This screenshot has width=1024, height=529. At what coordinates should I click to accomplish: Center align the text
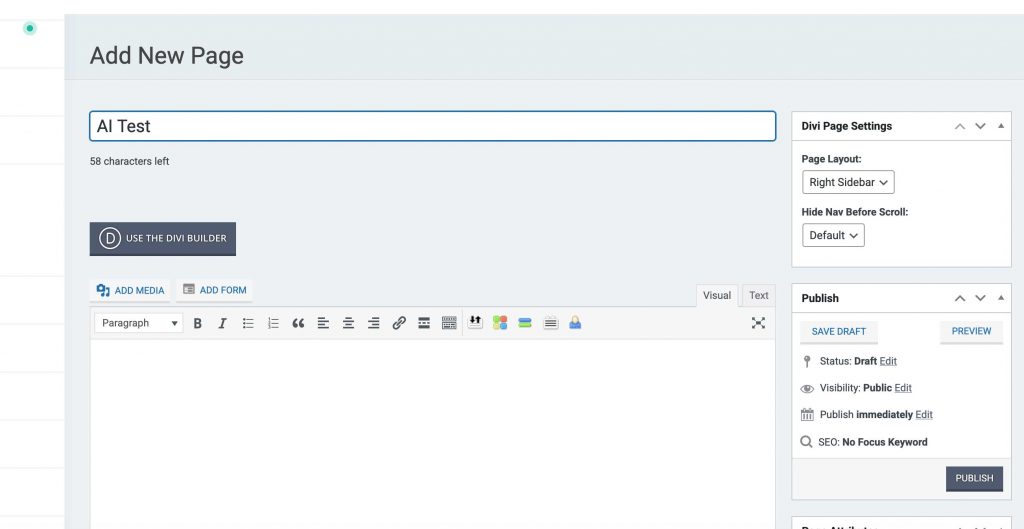coord(348,323)
